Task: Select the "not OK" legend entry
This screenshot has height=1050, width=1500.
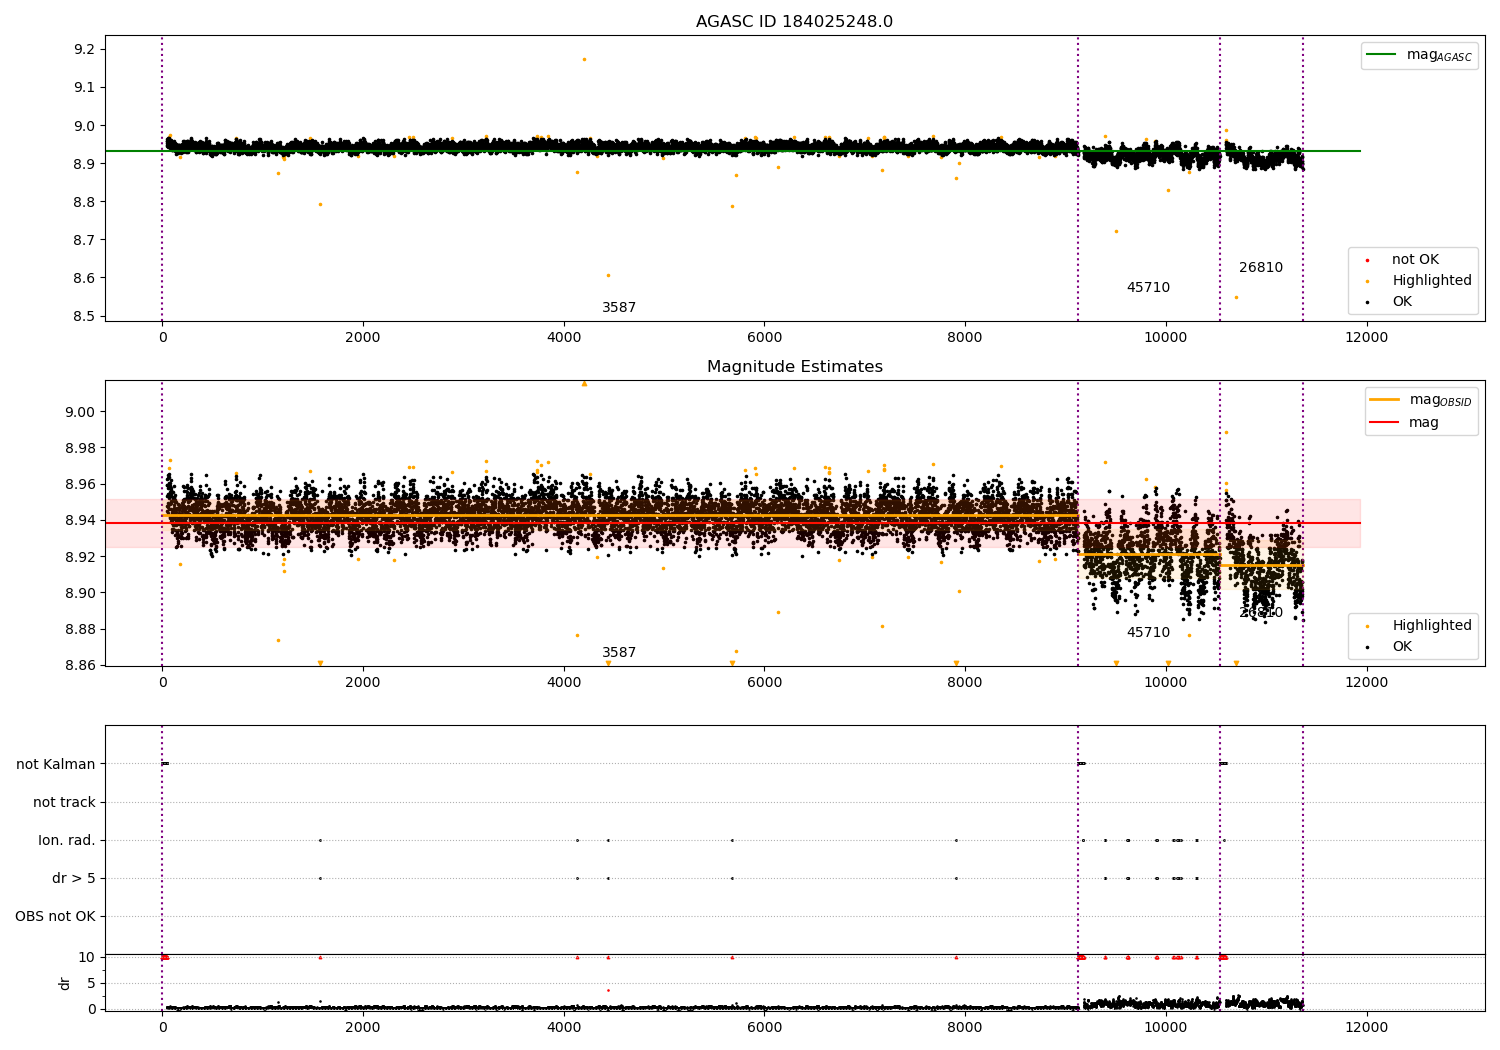Action: click(x=1415, y=260)
